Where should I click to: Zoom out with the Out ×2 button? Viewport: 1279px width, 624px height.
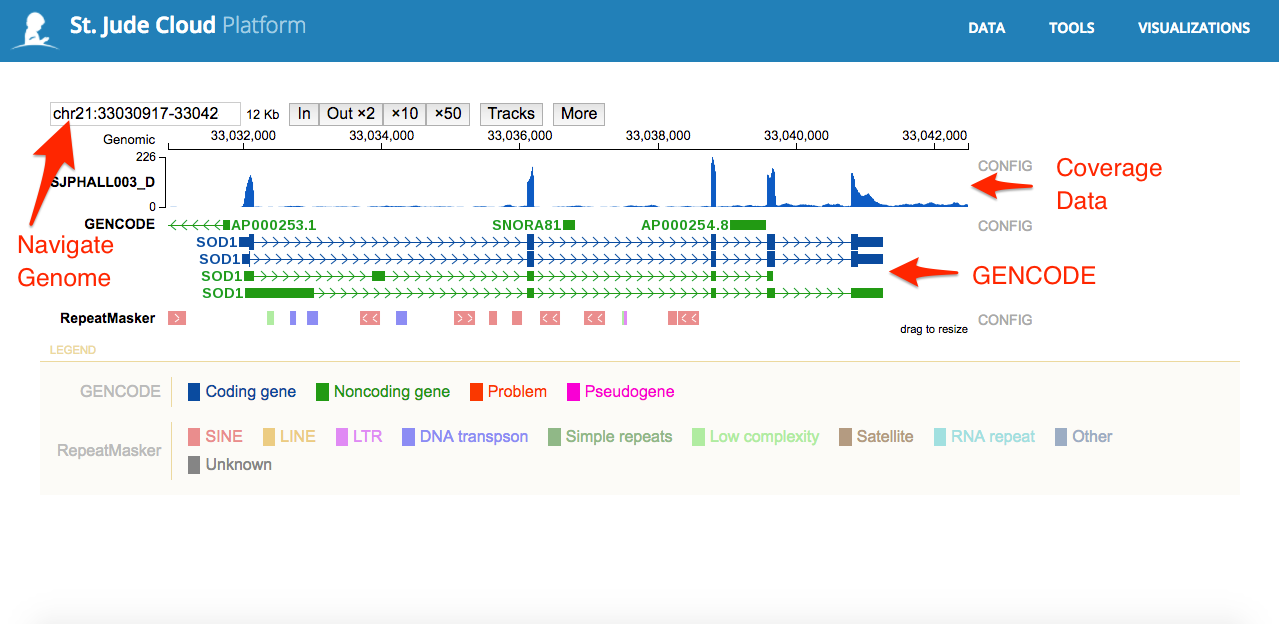tap(351, 114)
